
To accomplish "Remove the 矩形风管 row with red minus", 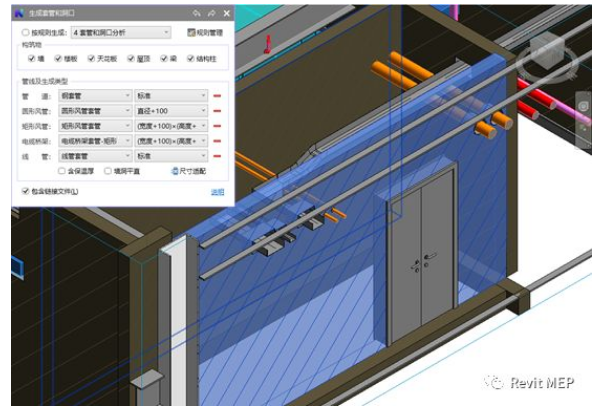I will click(x=217, y=126).
